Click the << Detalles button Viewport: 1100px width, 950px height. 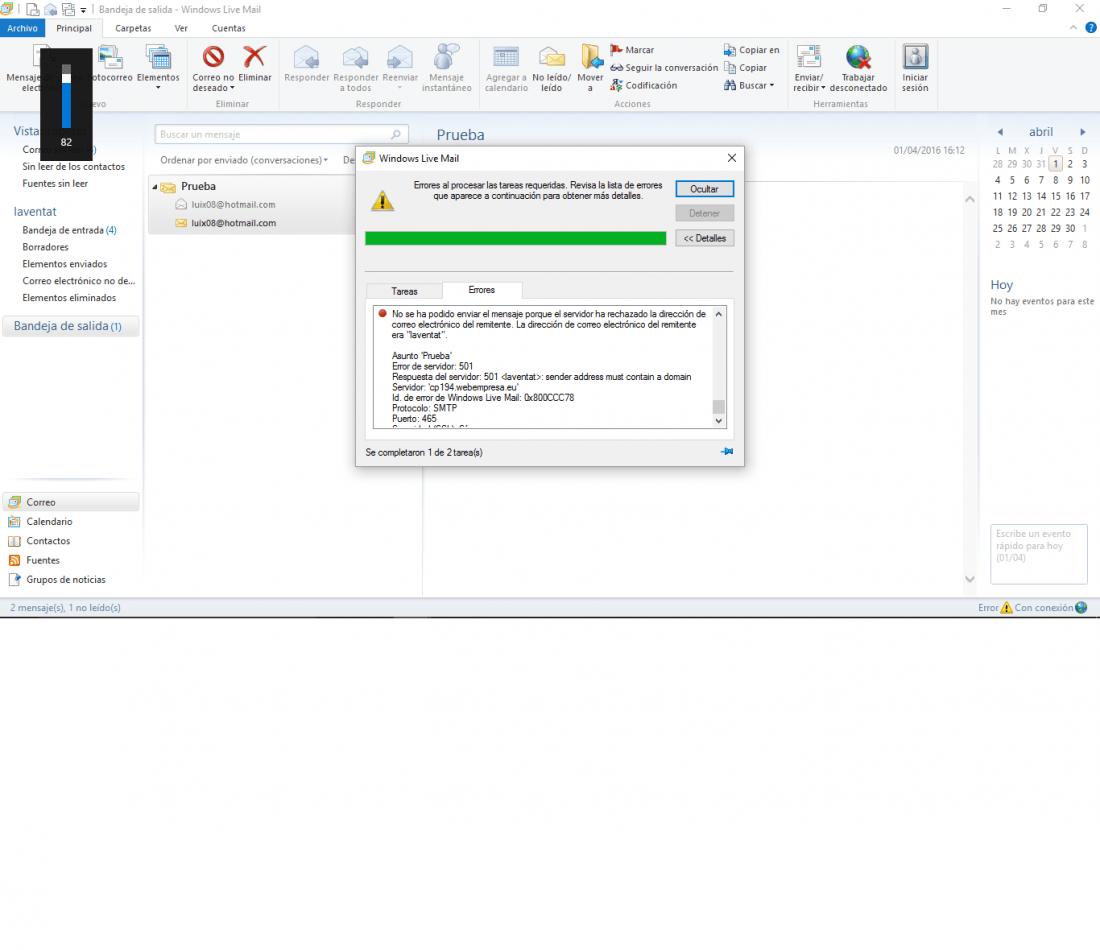pyautogui.click(x=704, y=238)
